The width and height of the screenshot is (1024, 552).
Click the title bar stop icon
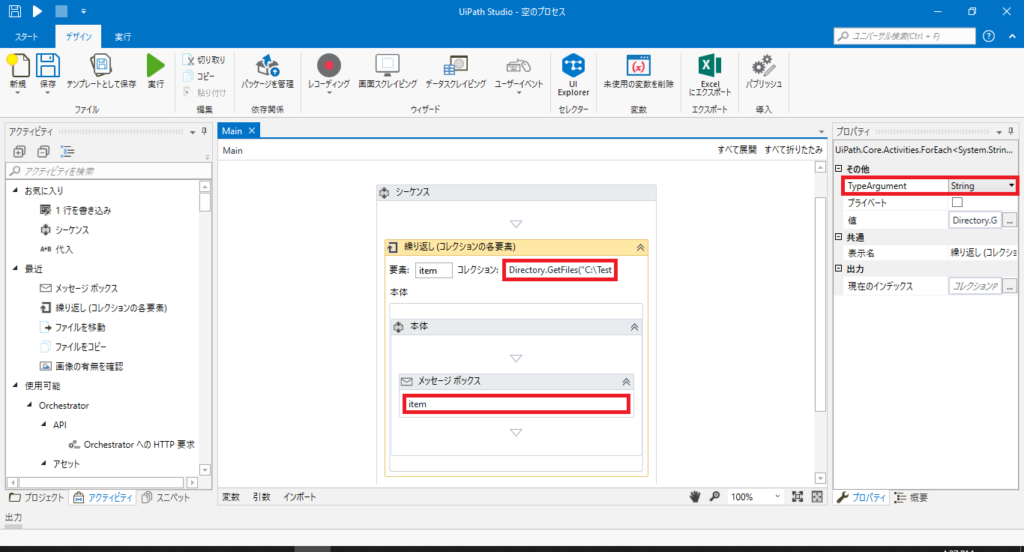61,11
